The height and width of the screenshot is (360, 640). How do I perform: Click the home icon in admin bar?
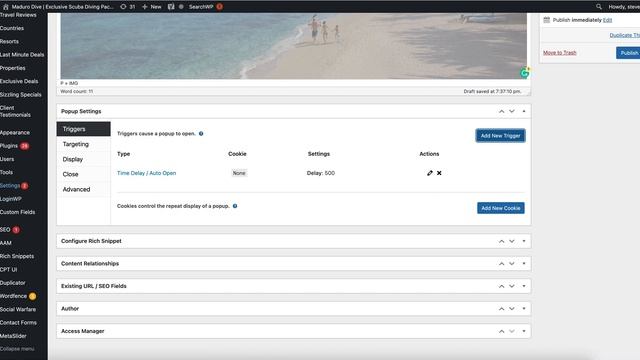click(6, 7)
